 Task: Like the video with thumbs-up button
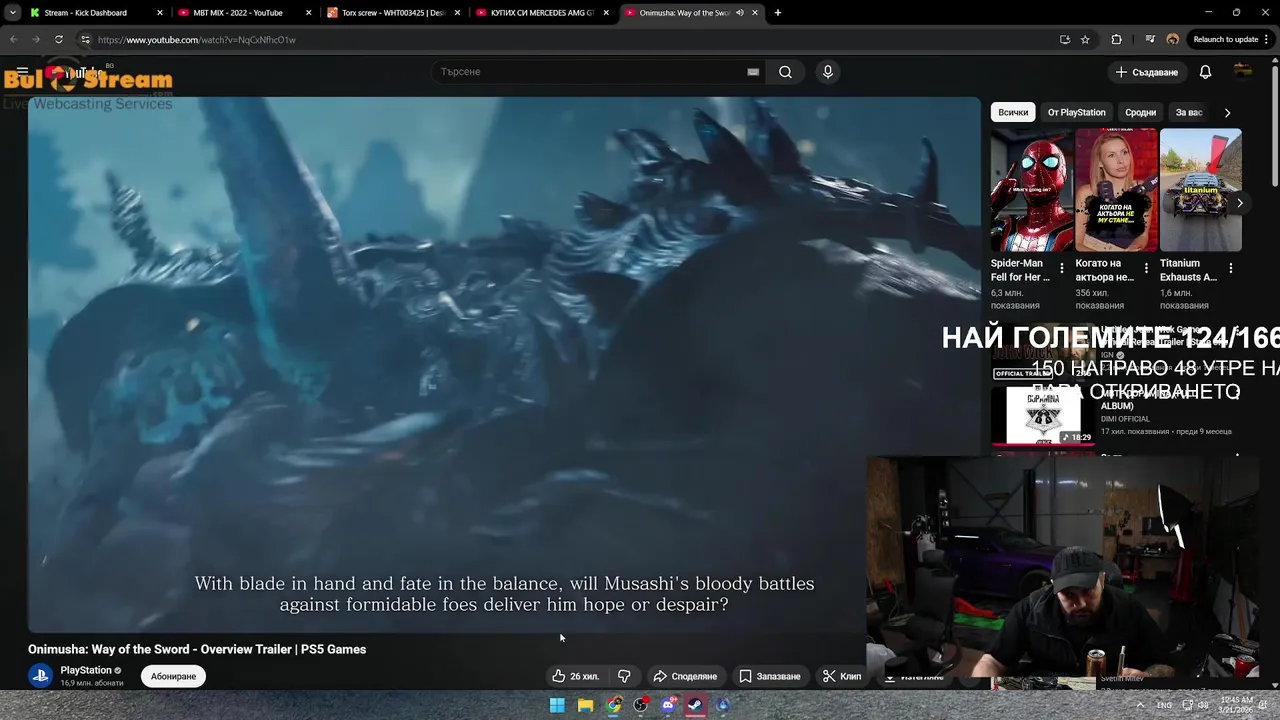[x=575, y=676]
